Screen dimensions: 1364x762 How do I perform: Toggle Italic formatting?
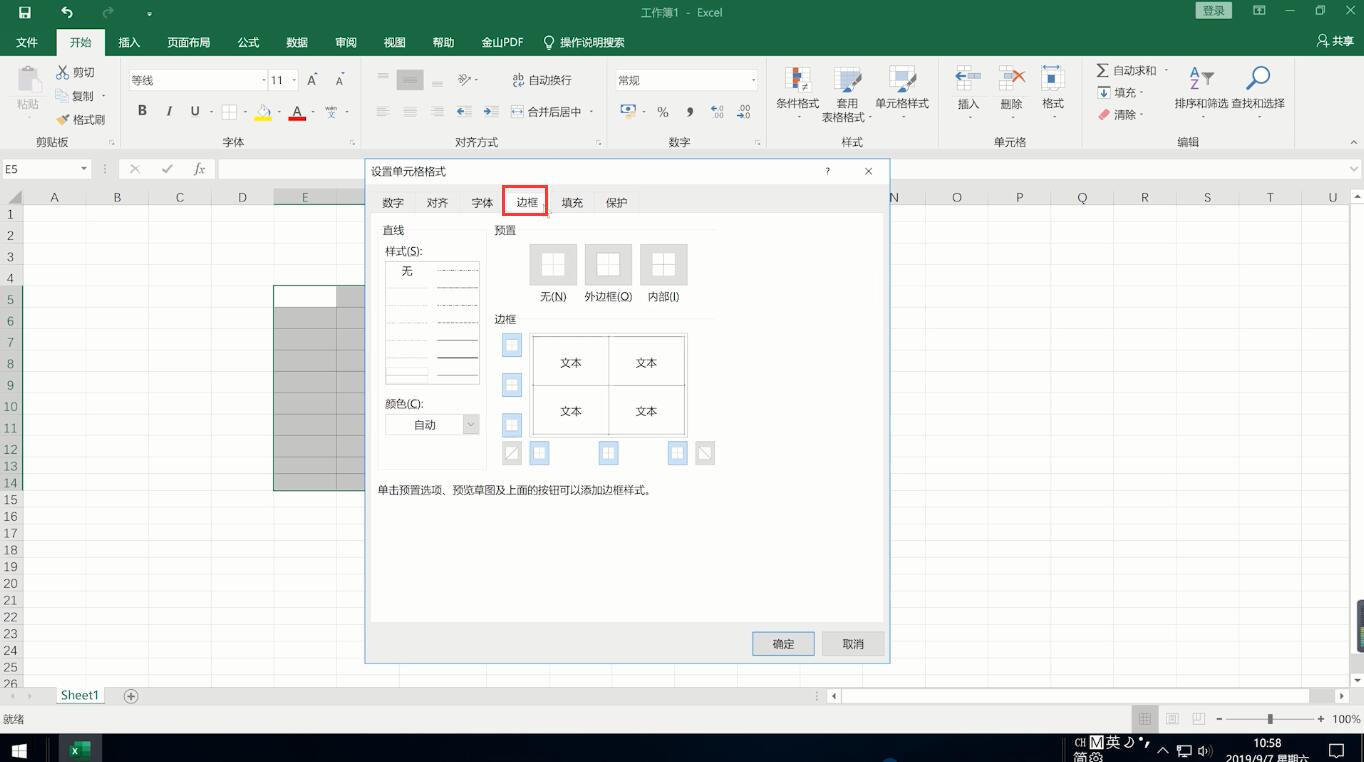point(168,111)
